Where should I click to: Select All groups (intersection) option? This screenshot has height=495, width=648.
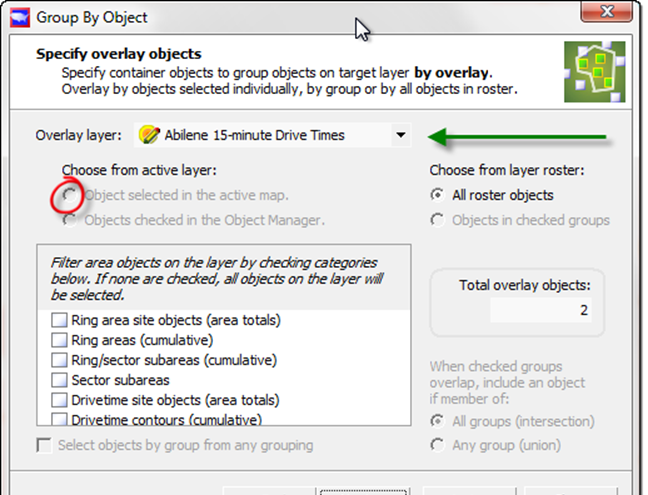(x=438, y=422)
